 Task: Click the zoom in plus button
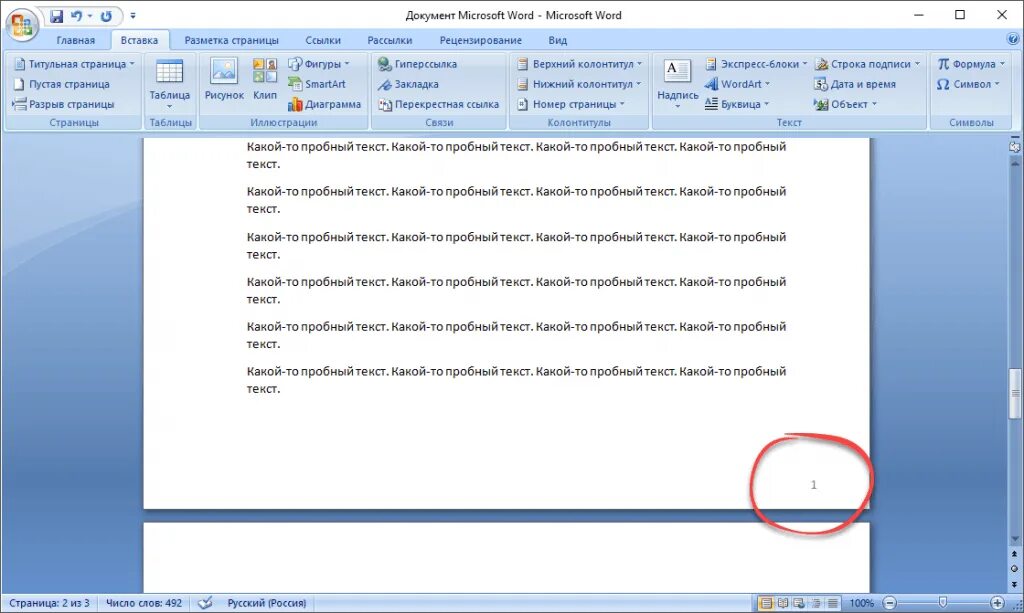pyautogui.click(x=997, y=603)
